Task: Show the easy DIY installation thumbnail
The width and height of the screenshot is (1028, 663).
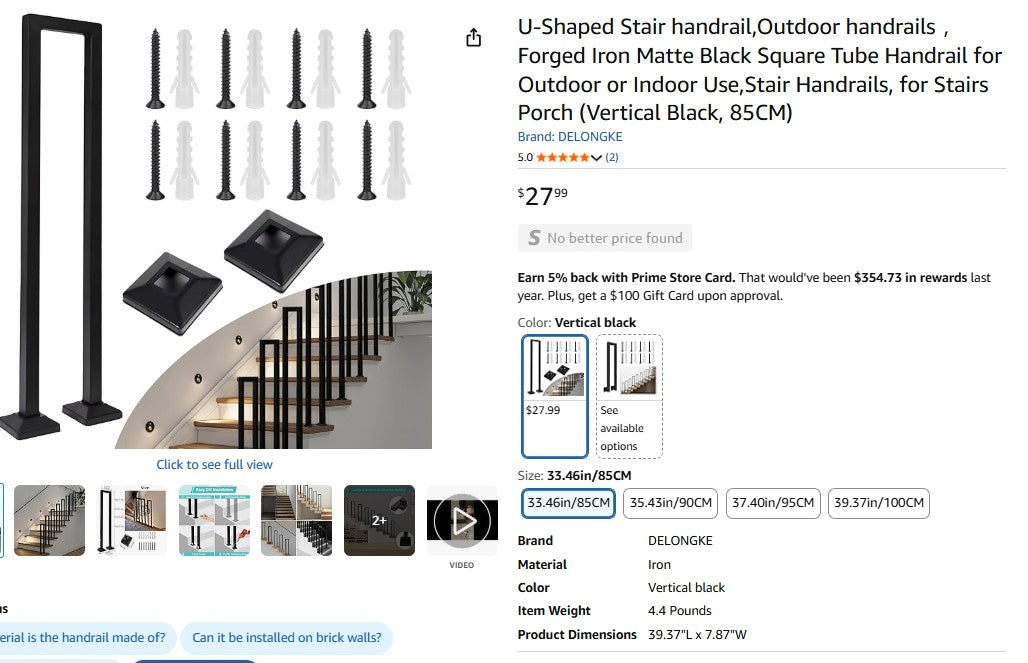Action: [214, 521]
